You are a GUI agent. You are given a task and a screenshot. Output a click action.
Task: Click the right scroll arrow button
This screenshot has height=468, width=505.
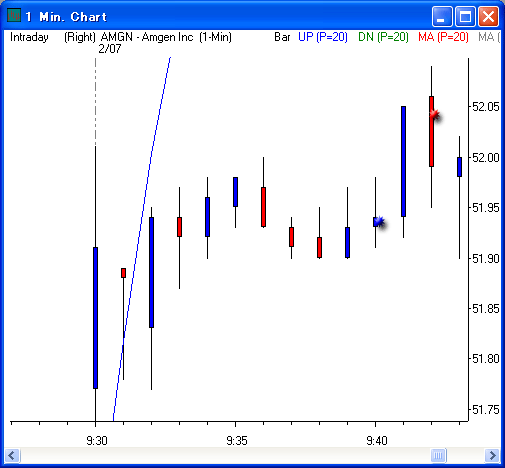pos(492,455)
